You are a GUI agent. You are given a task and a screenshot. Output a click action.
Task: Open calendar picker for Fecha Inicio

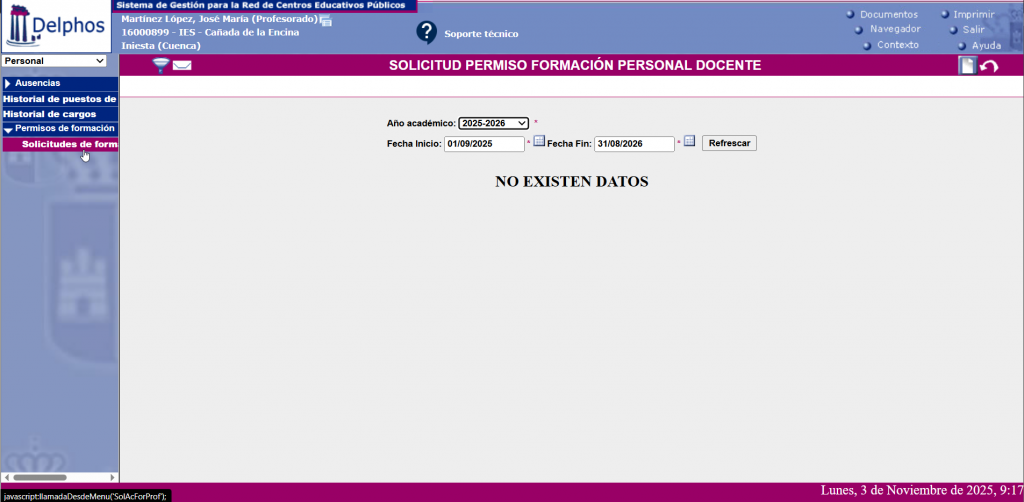pos(539,142)
